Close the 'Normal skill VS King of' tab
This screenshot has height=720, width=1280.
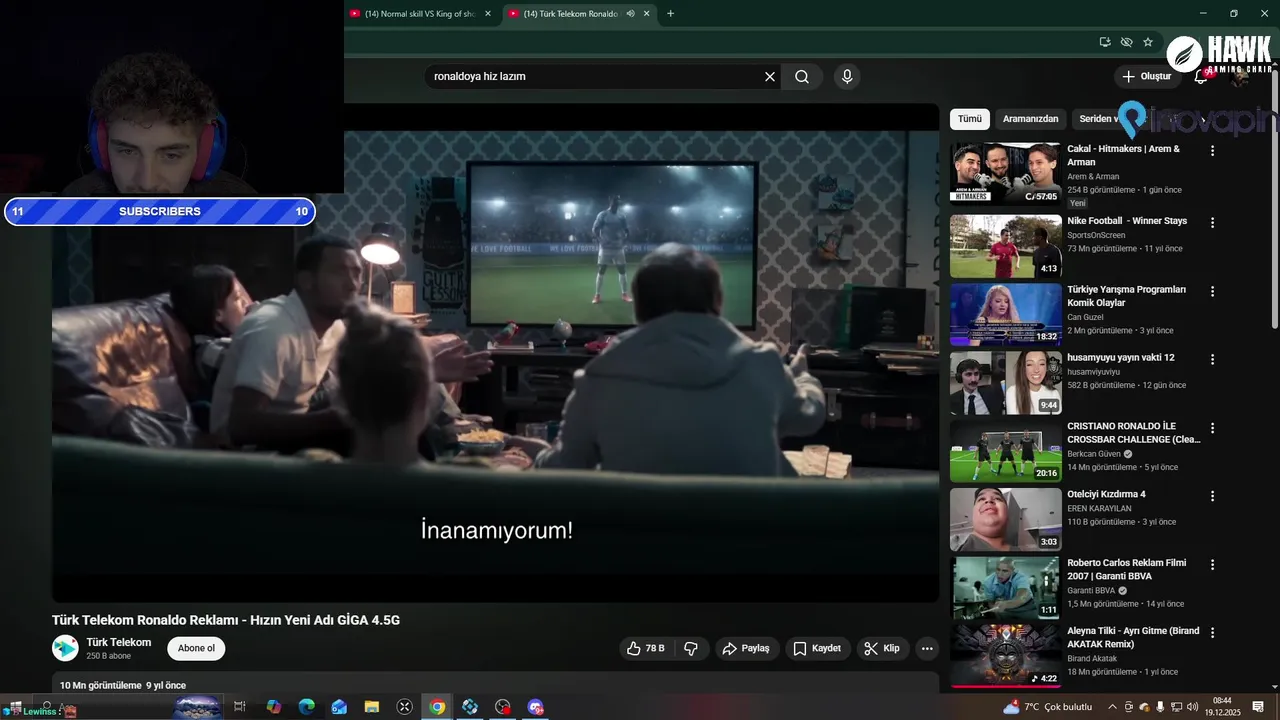click(488, 13)
